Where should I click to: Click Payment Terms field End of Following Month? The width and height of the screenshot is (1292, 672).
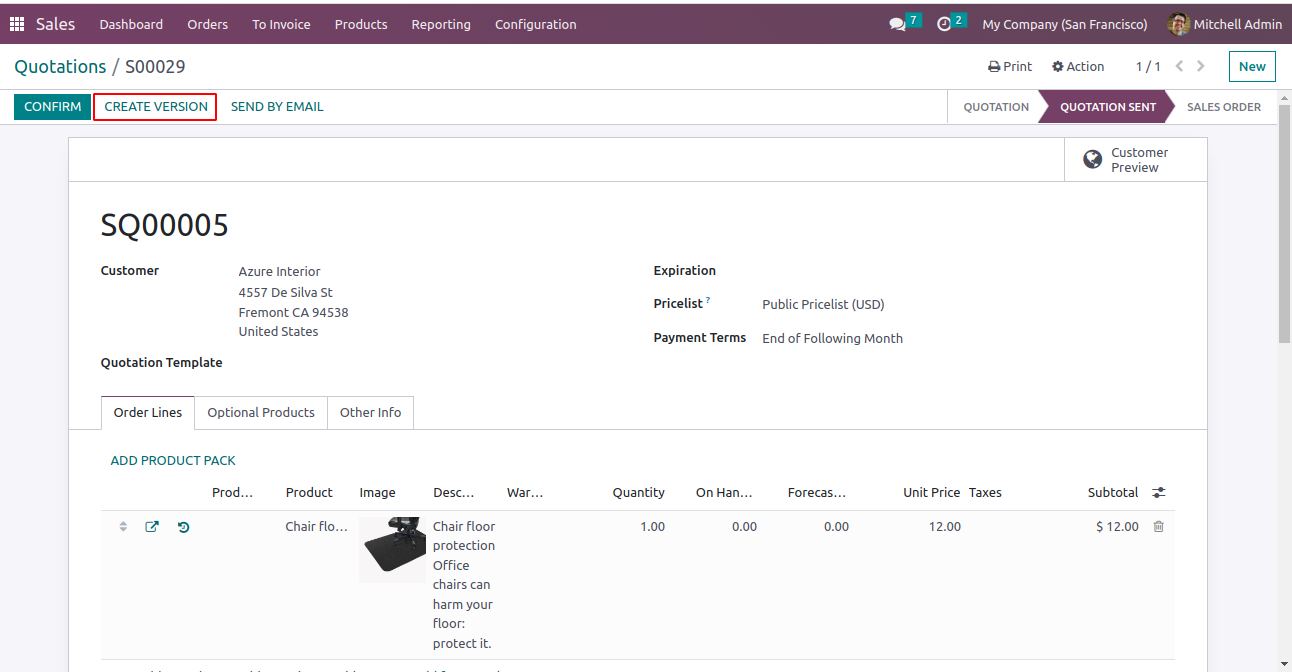tap(832, 338)
